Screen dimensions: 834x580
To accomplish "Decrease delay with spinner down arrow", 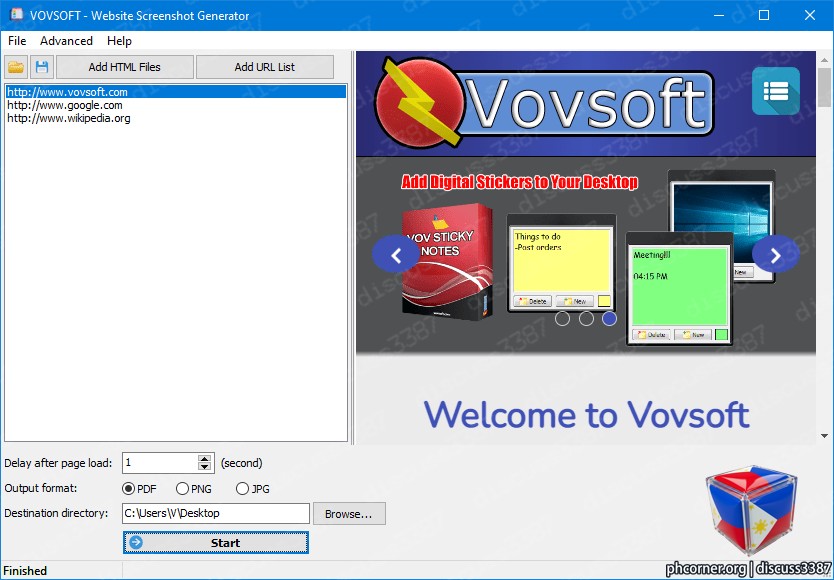I will tap(204, 467).
